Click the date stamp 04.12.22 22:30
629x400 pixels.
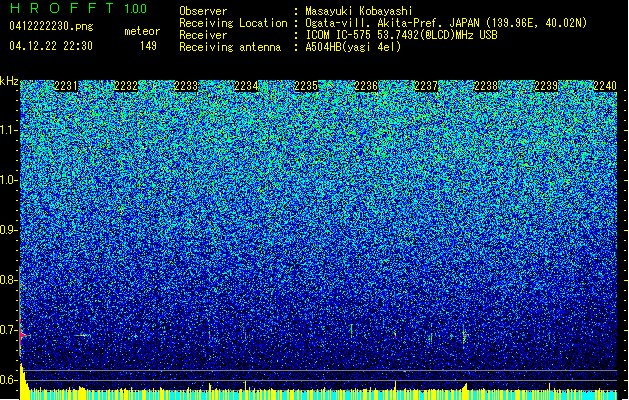point(51,46)
